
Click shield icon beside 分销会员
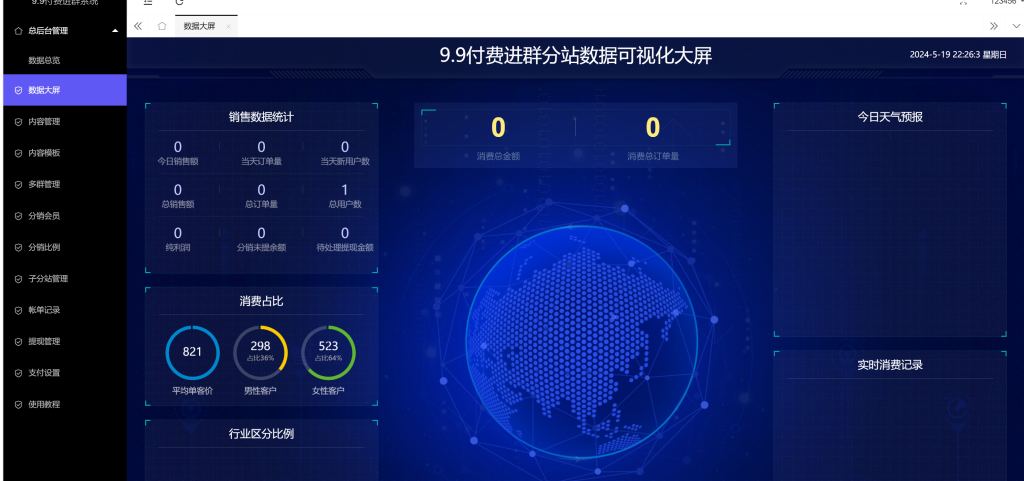click(x=18, y=216)
